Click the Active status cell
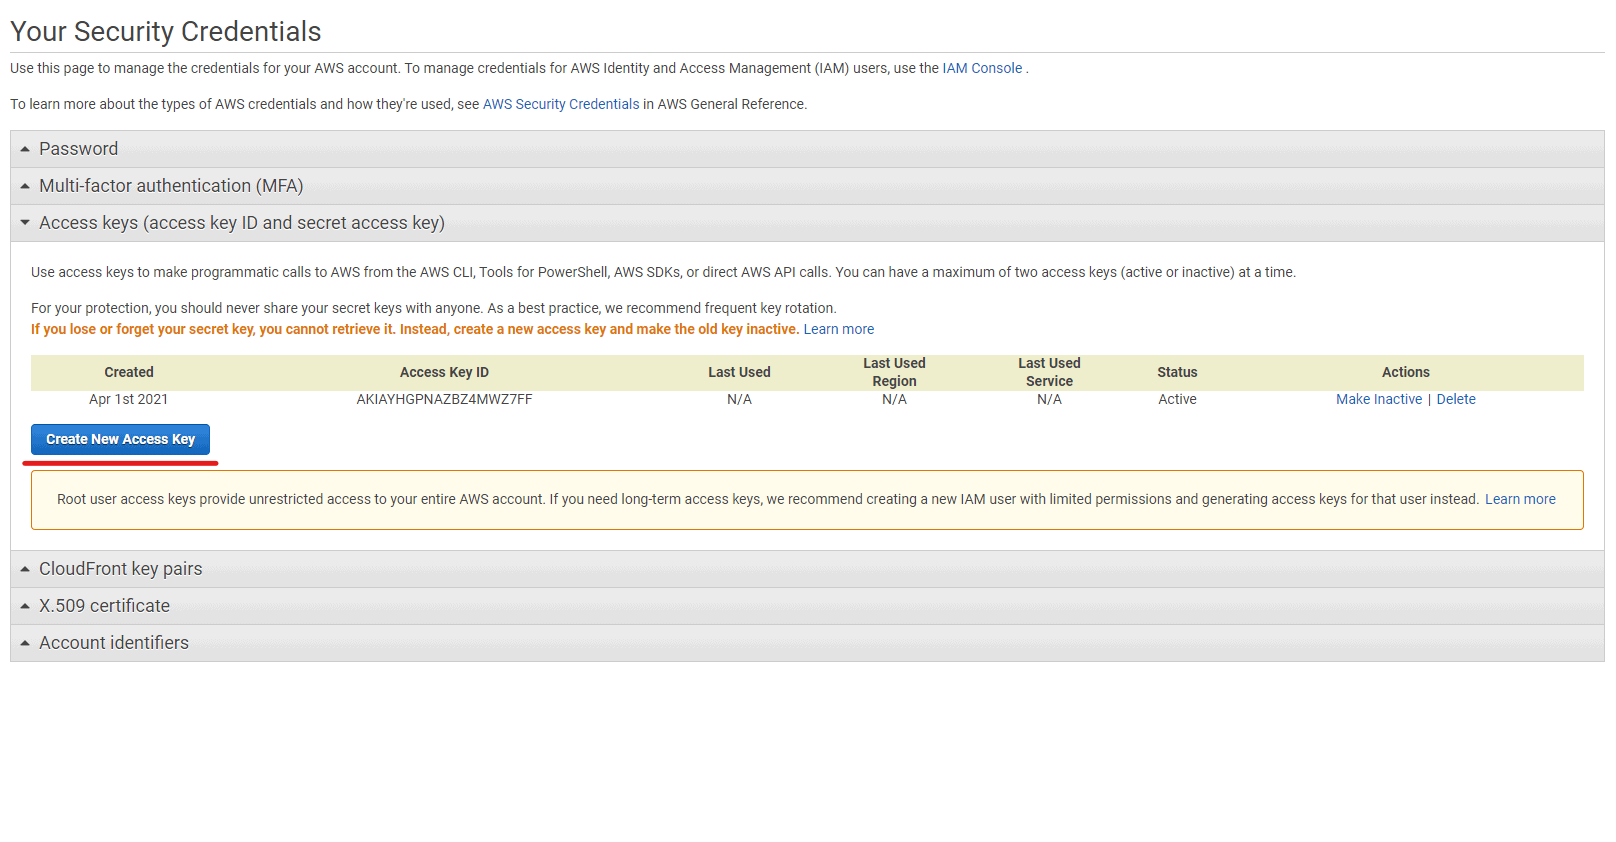Screen dimensions: 1616x842 [1177, 399]
